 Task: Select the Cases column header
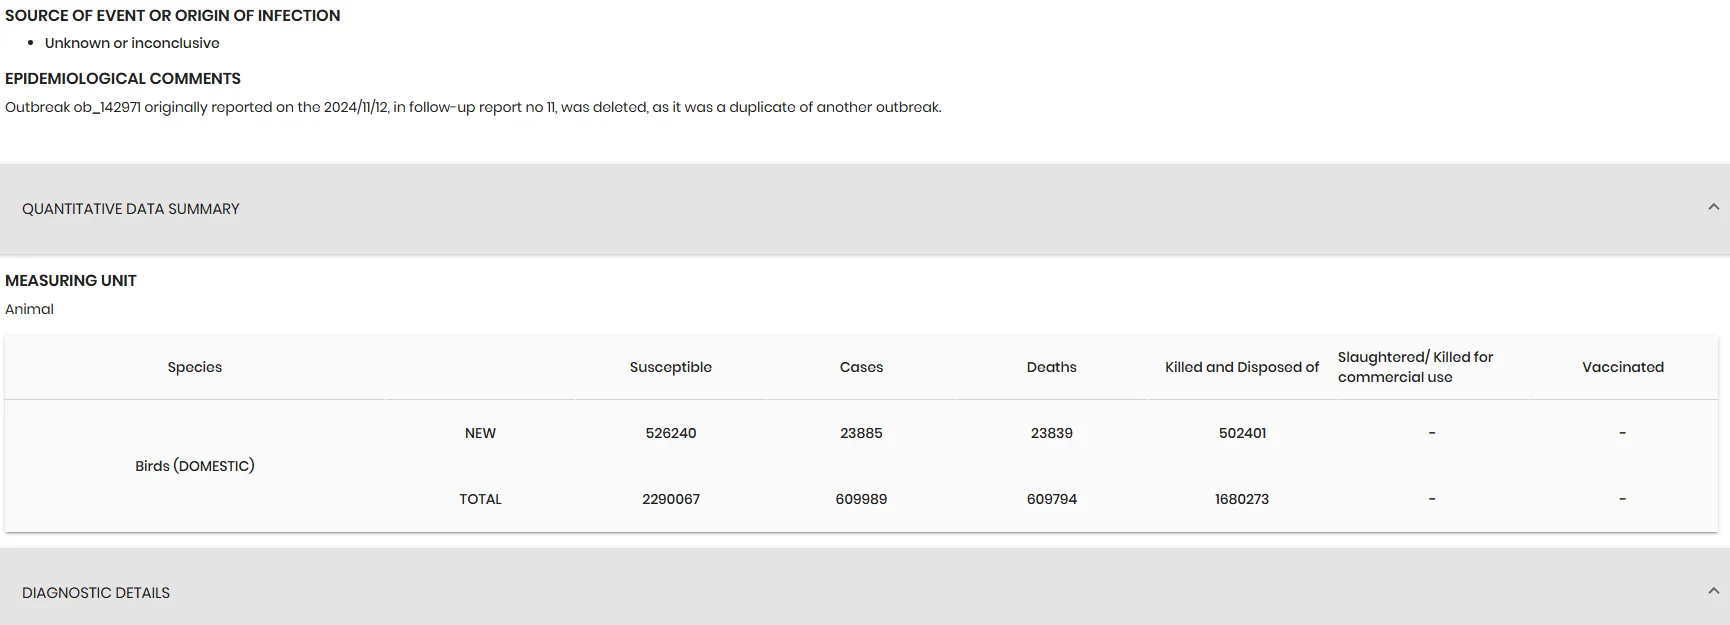[x=861, y=367]
